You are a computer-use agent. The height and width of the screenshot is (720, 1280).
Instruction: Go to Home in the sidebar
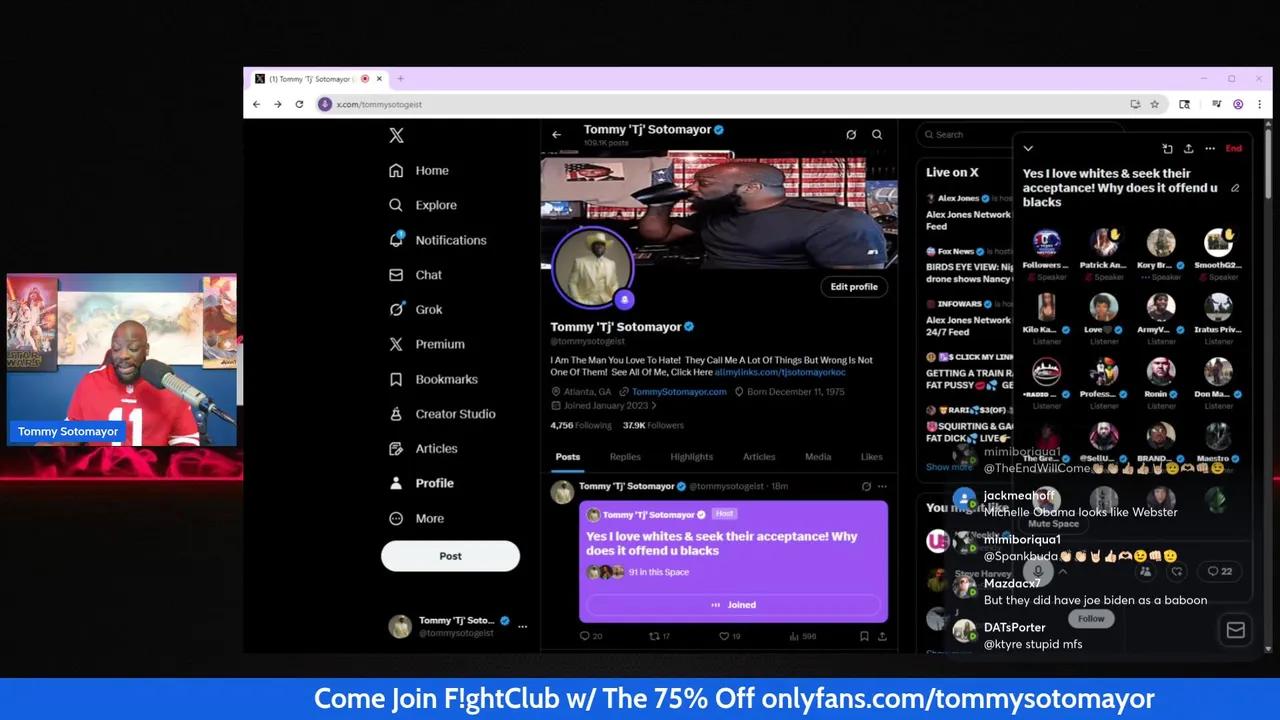click(419, 171)
